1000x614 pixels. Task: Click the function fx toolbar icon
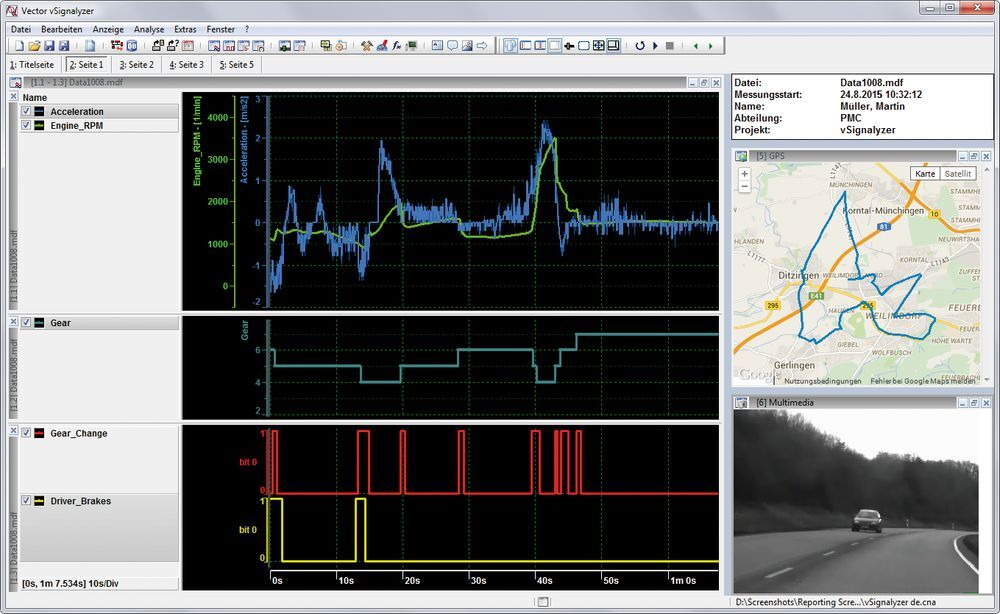(397, 46)
